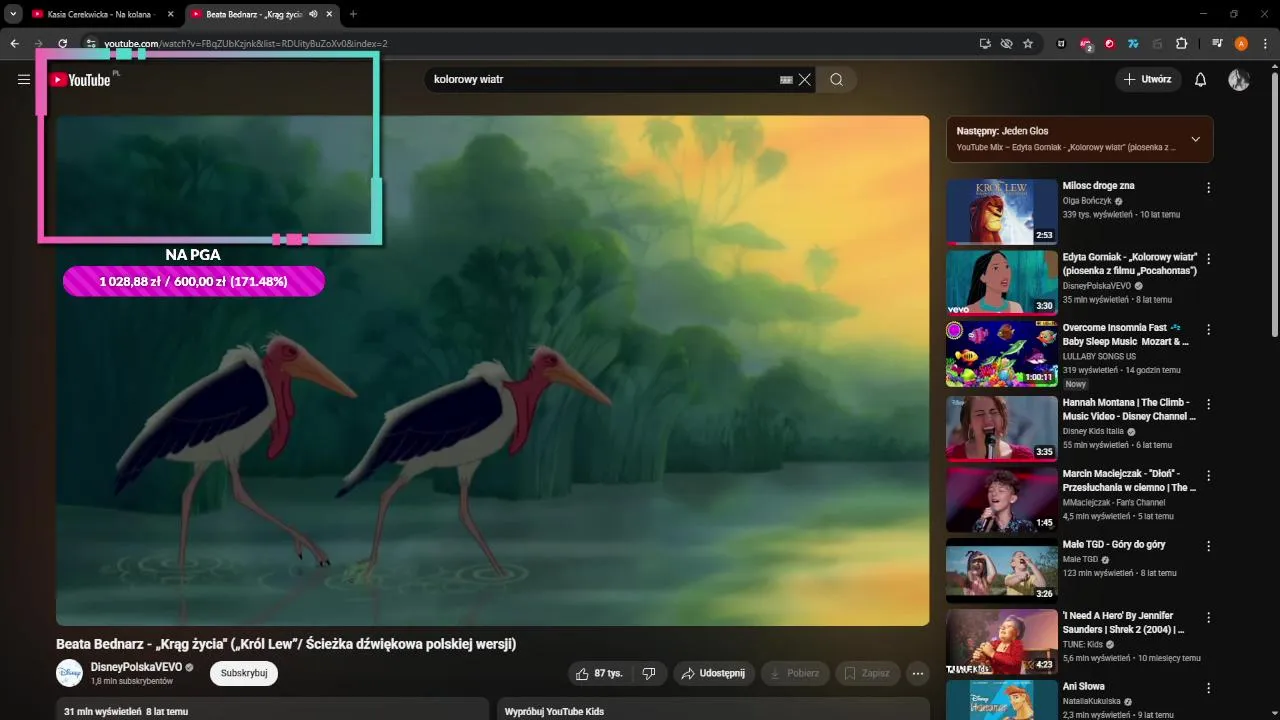
Task: Install app icon in address bar
Action: tap(985, 44)
